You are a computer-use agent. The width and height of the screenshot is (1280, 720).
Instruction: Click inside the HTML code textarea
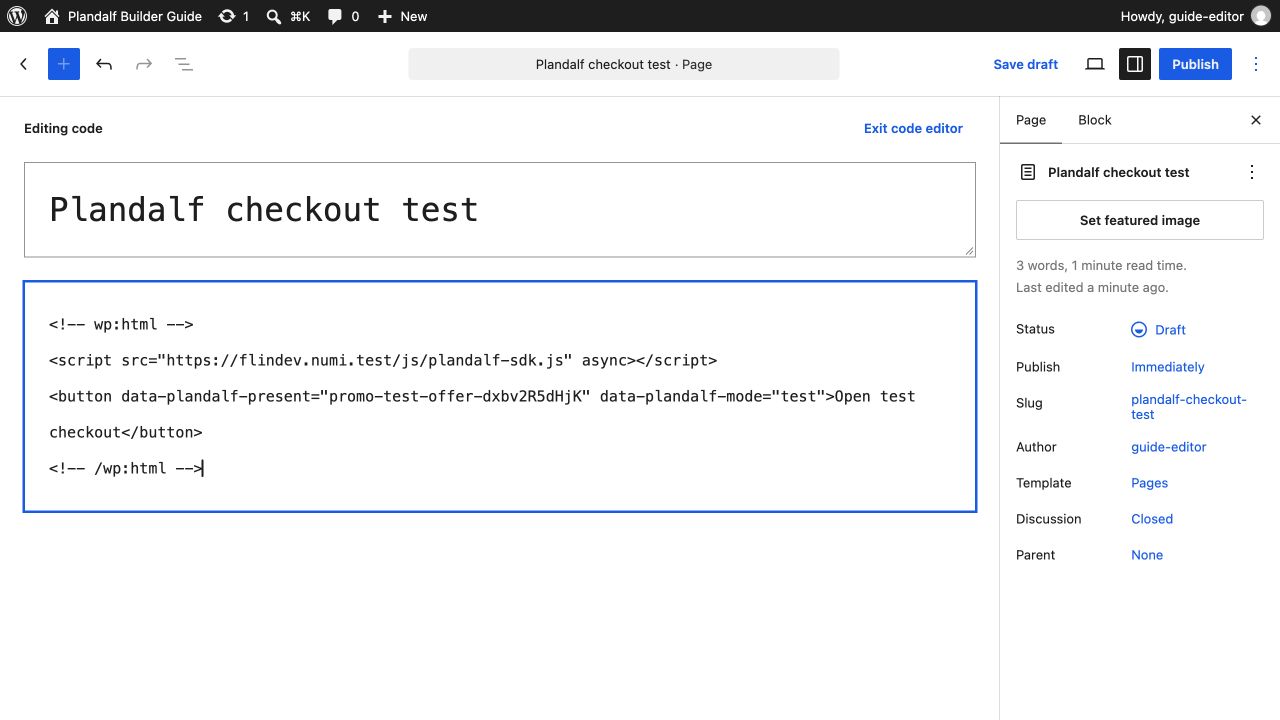(x=500, y=397)
